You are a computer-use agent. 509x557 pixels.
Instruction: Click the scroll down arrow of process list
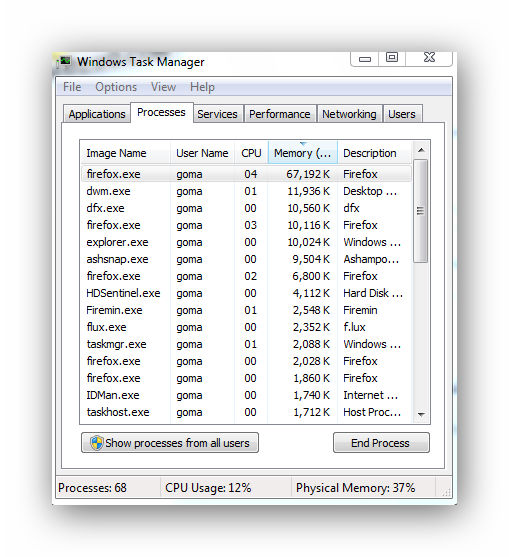pos(421,414)
